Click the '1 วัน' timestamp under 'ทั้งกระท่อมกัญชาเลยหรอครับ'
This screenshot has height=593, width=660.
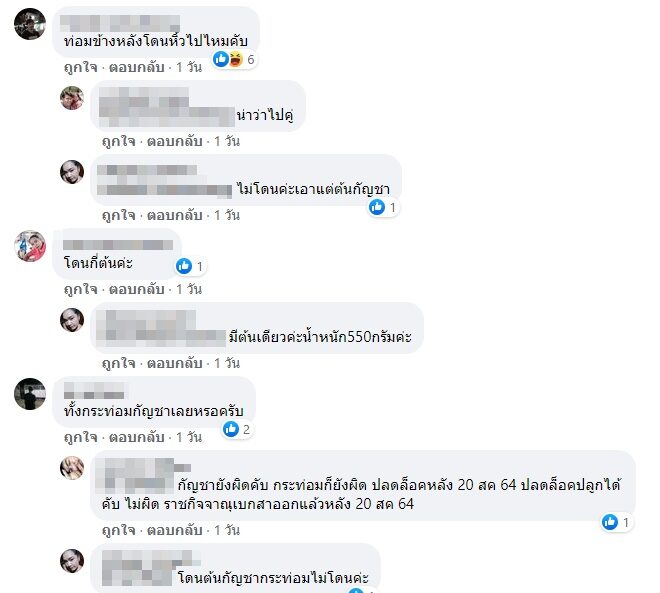click(x=189, y=437)
